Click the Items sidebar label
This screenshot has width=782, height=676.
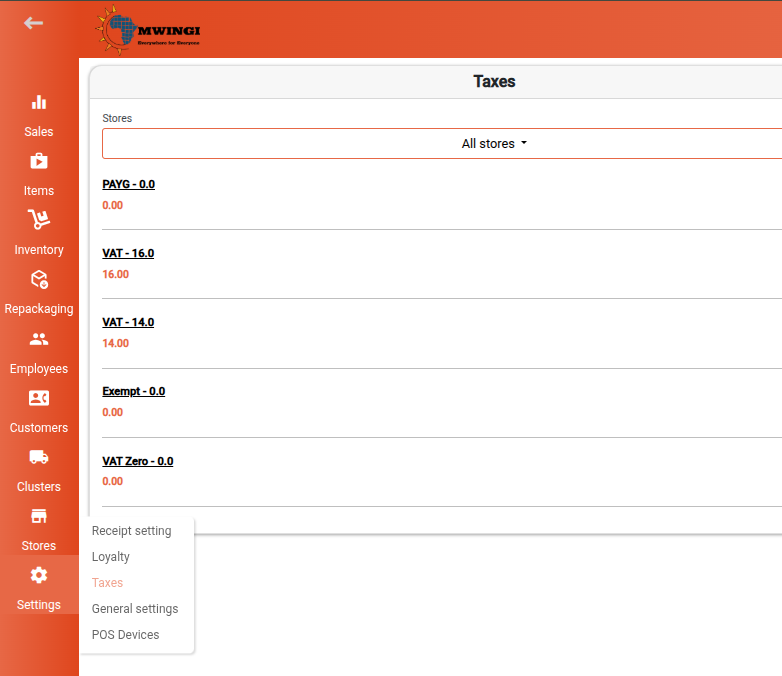coord(39,191)
